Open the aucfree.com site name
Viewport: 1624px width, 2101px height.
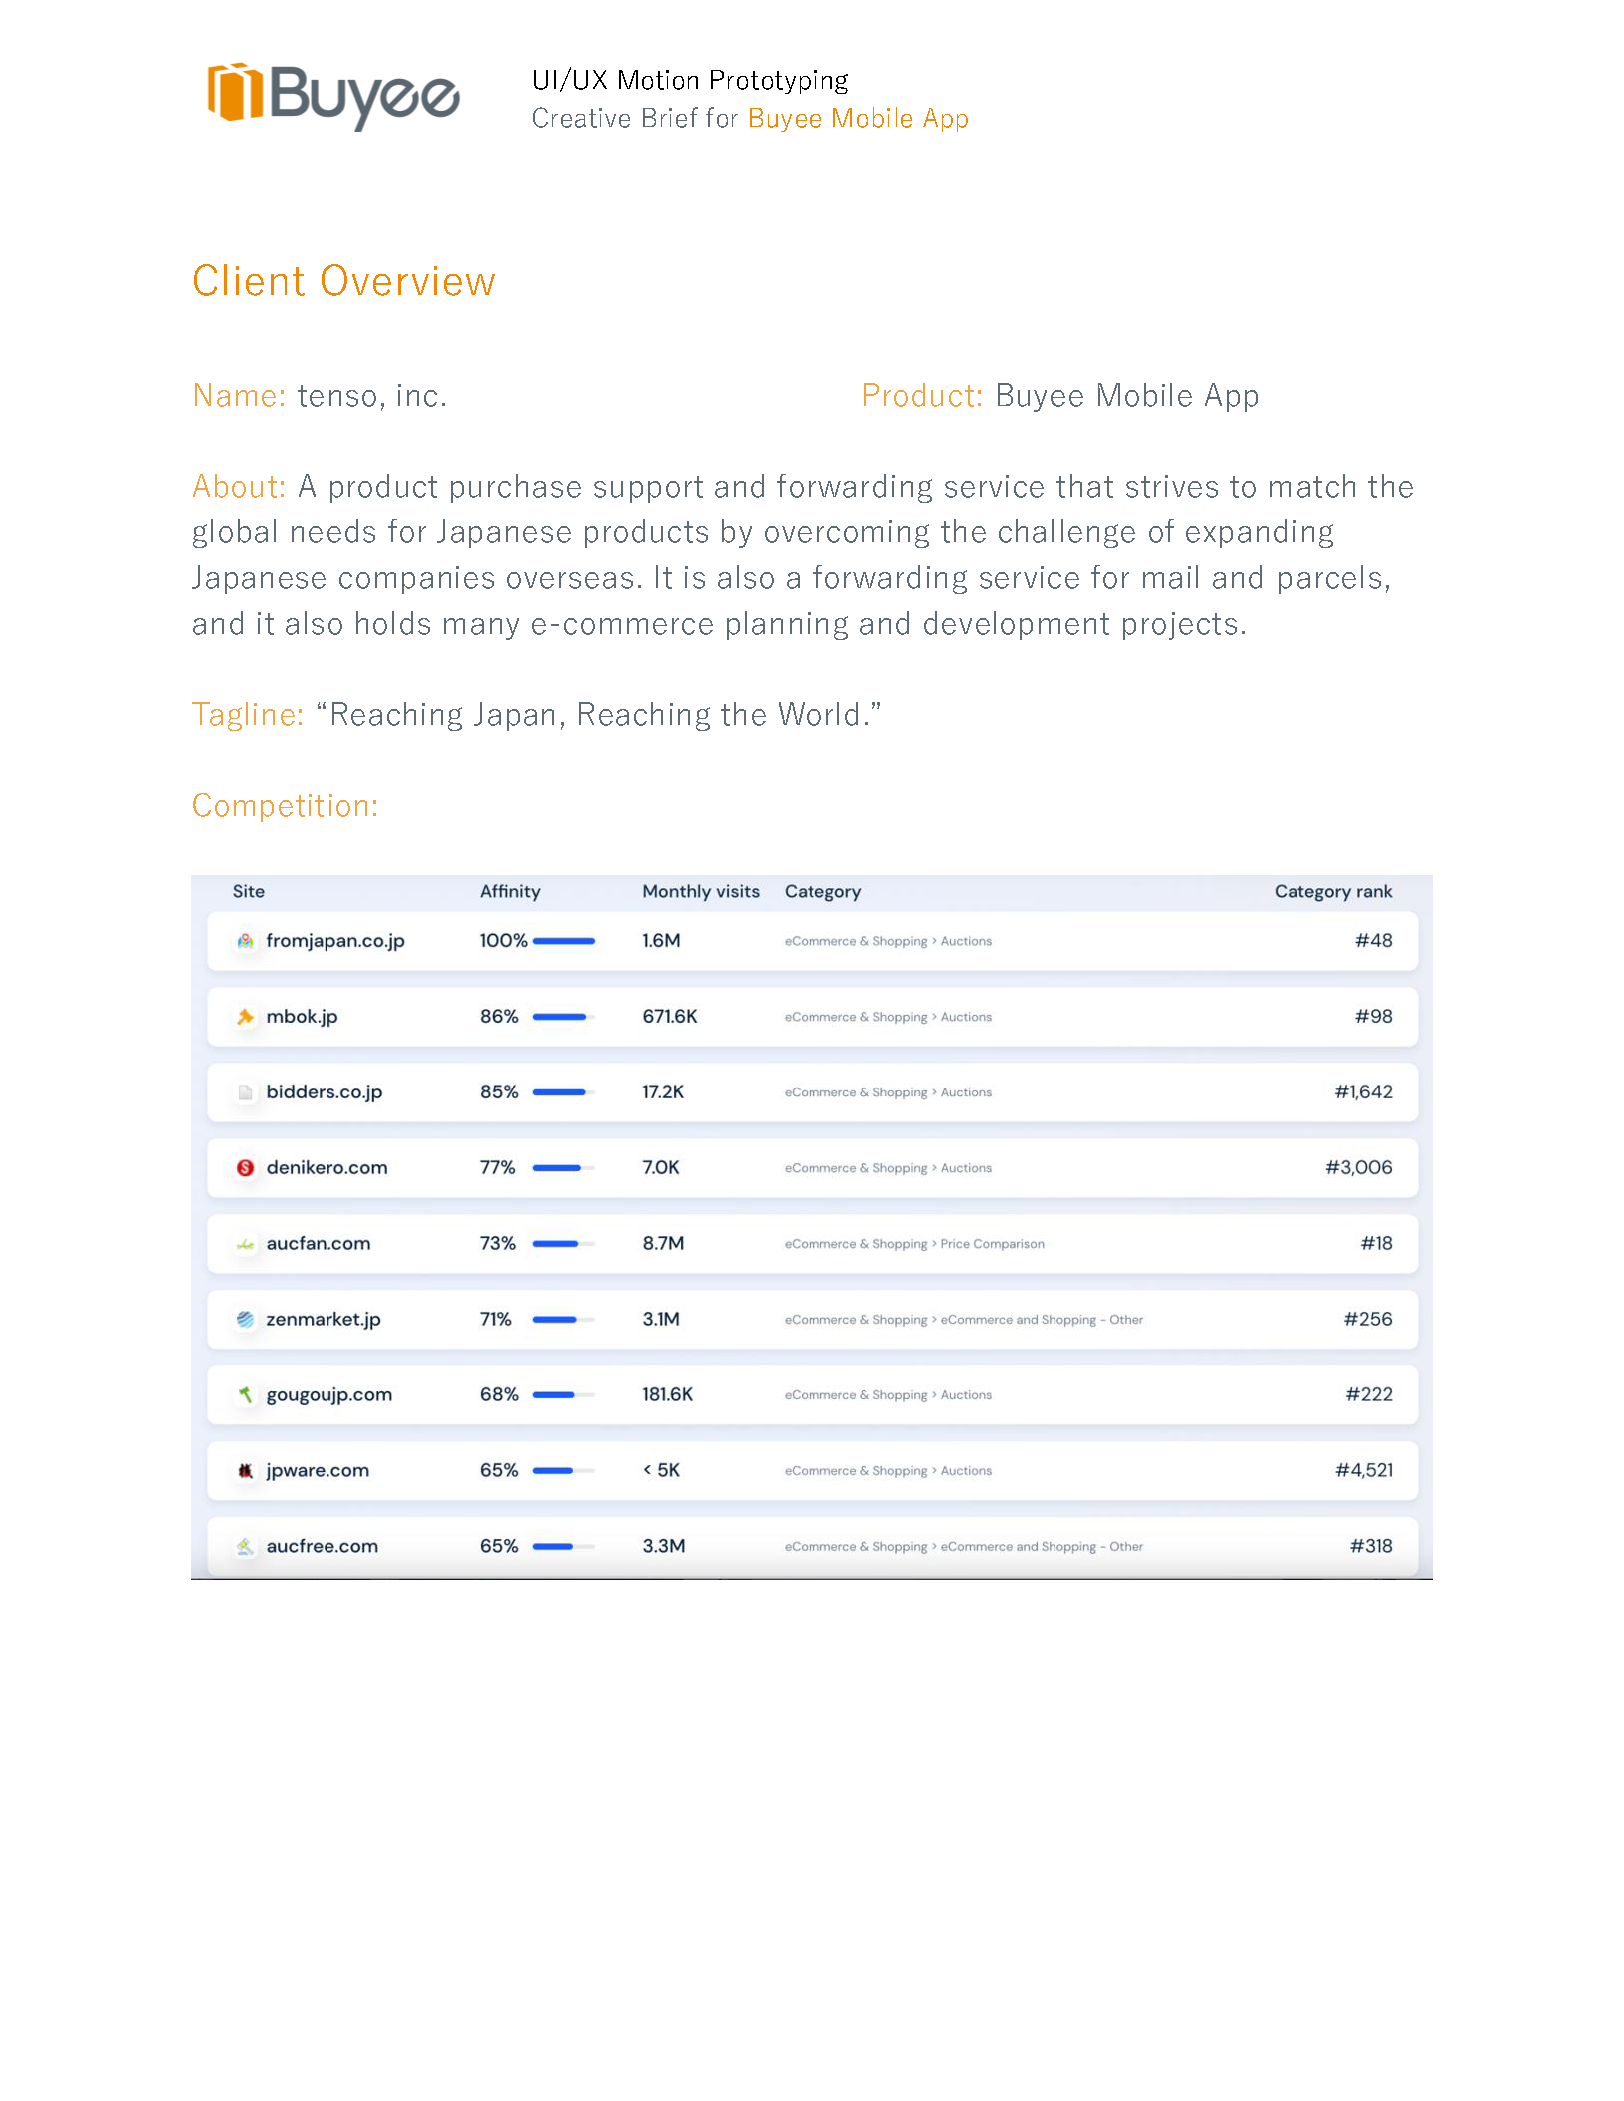[x=322, y=1547]
